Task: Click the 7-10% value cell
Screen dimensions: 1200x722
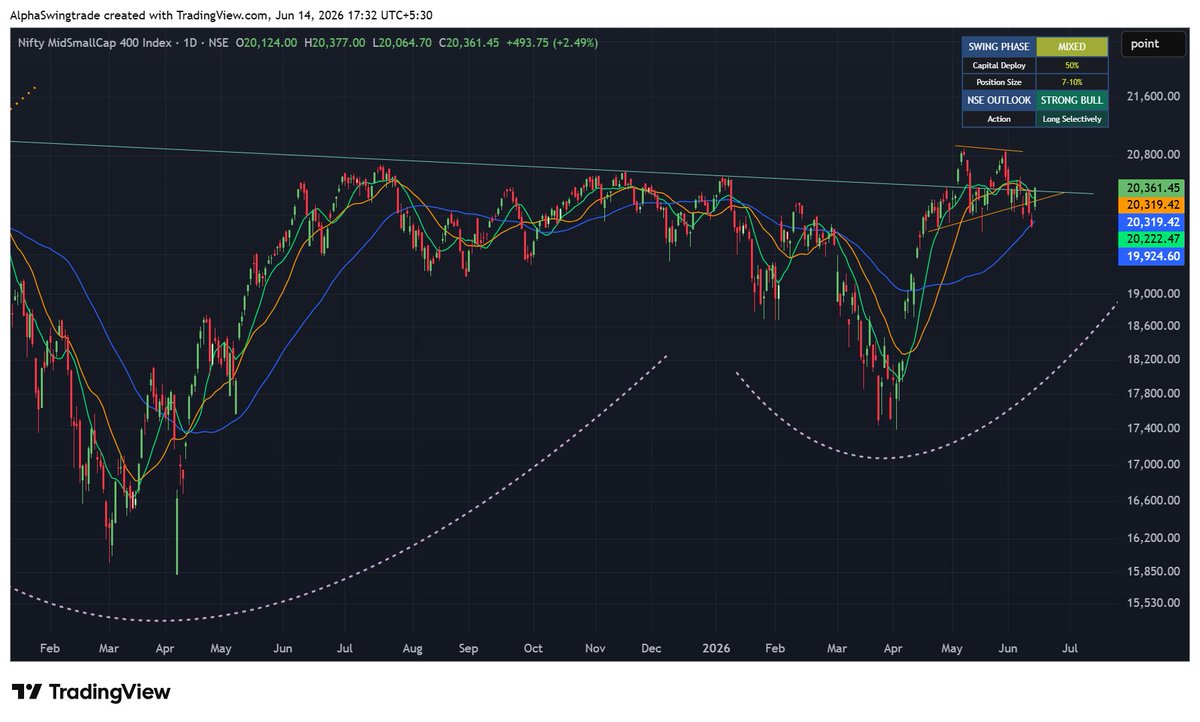Action: point(1072,82)
